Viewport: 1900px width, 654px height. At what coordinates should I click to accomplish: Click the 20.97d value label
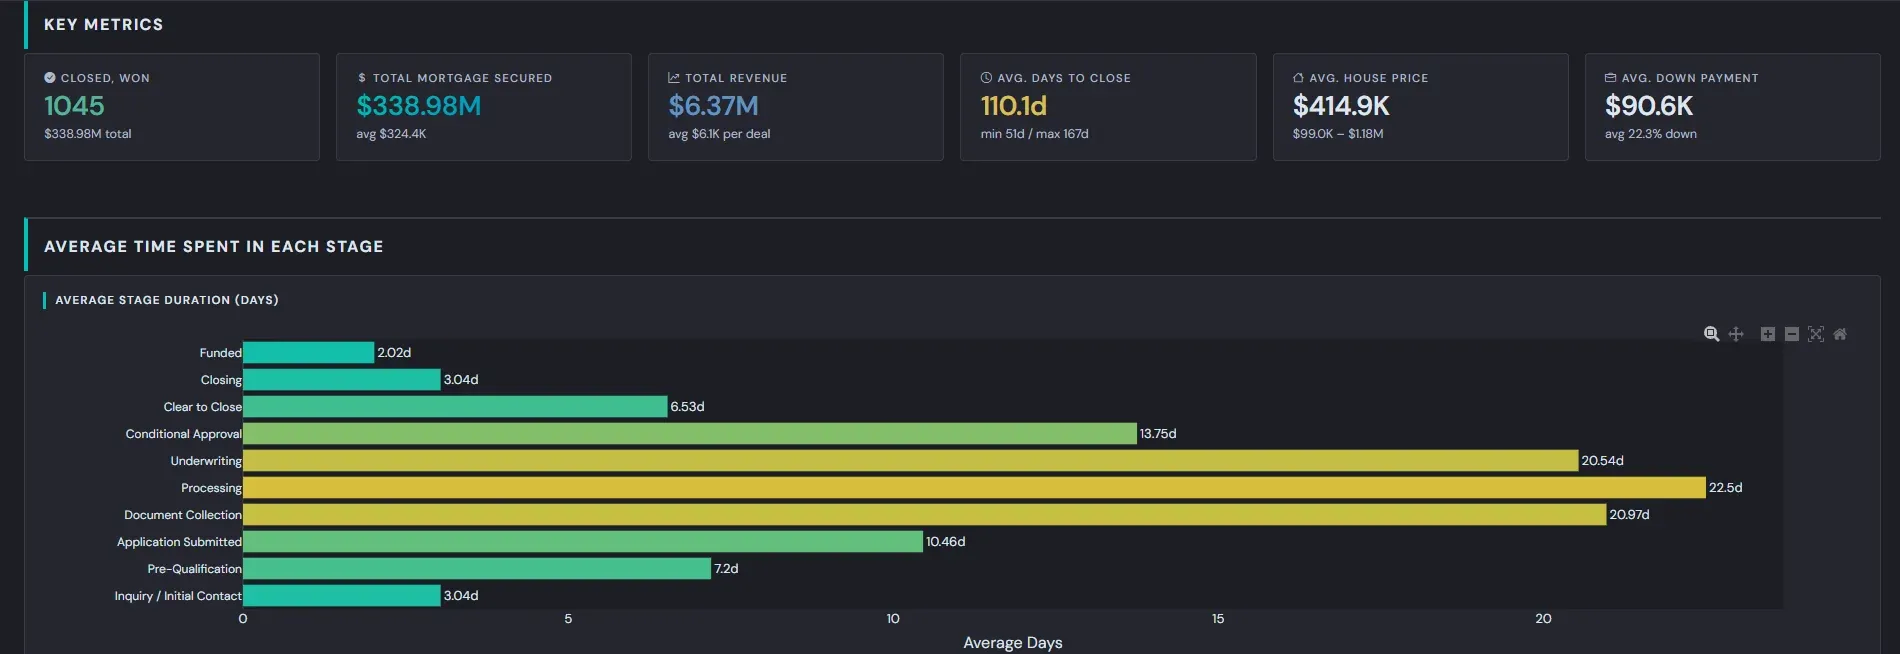point(1629,515)
